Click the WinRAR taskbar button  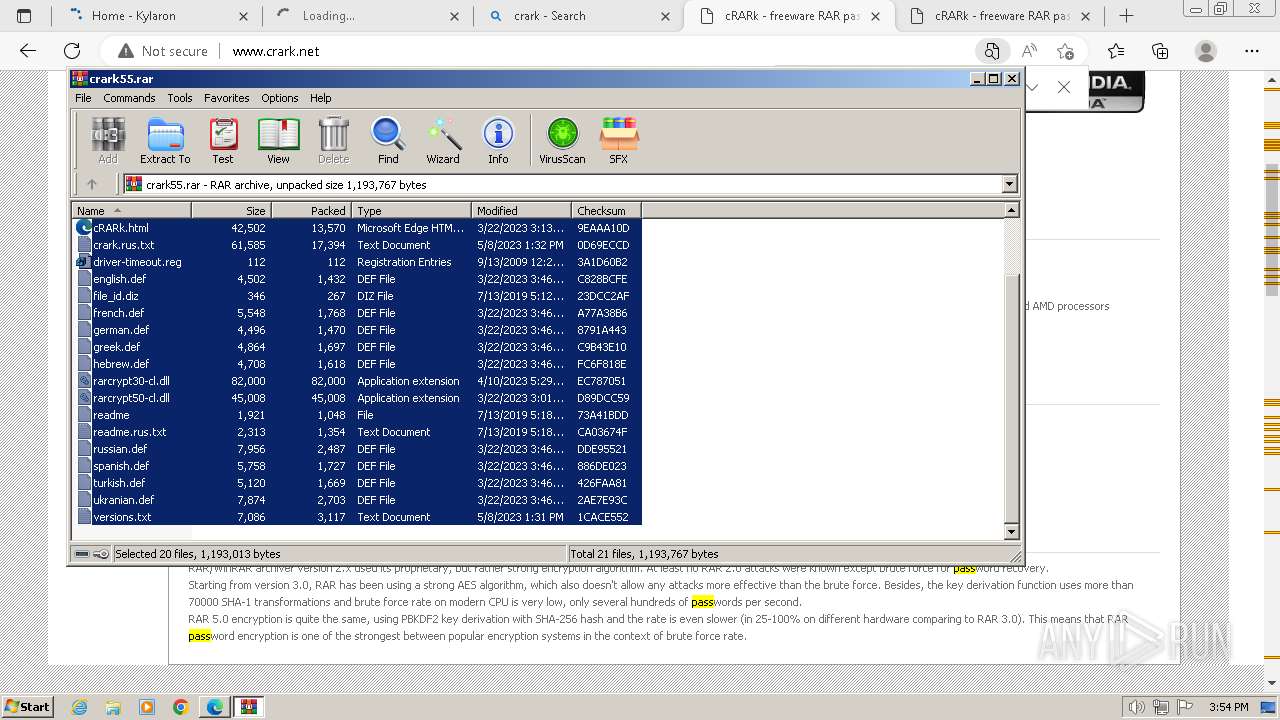point(248,707)
